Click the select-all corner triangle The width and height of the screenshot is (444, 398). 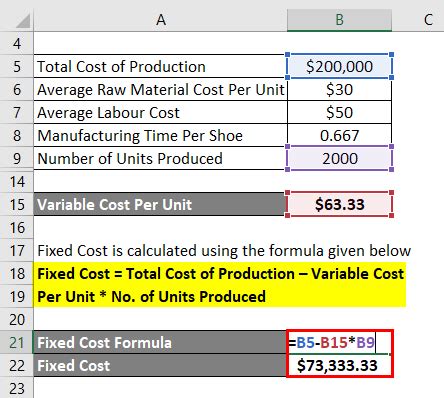tap(23, 21)
